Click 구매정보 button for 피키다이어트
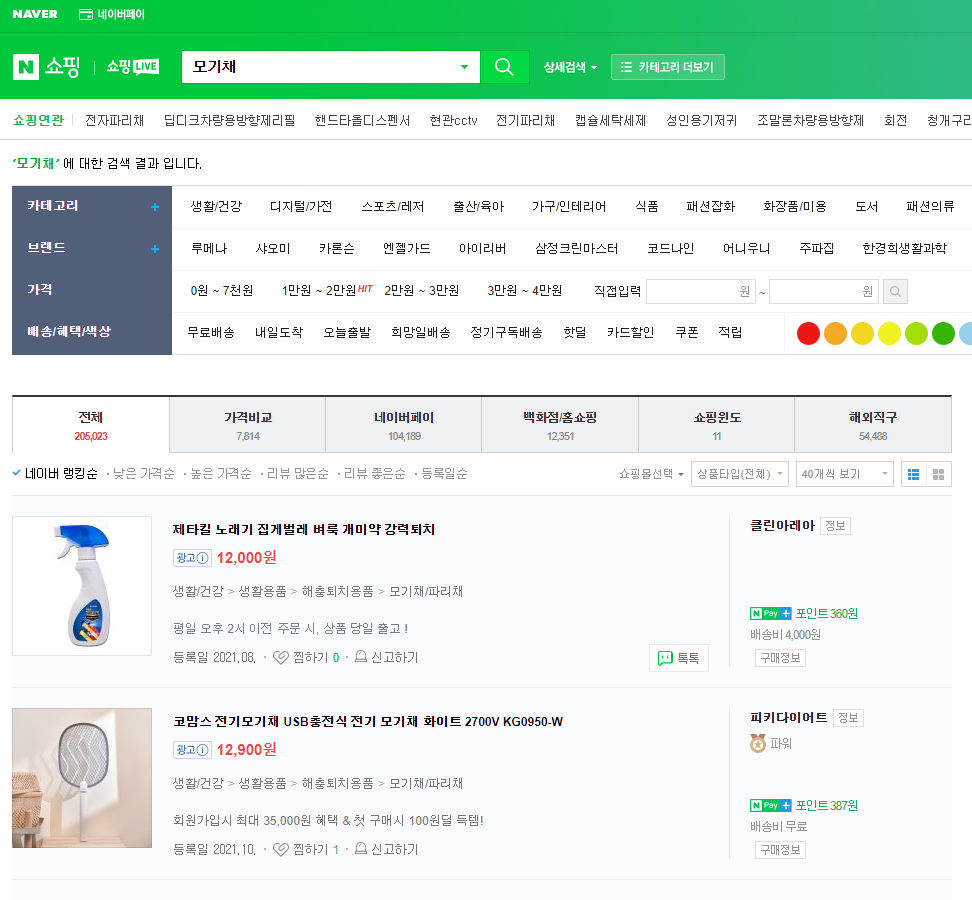The image size is (972, 900). (780, 850)
